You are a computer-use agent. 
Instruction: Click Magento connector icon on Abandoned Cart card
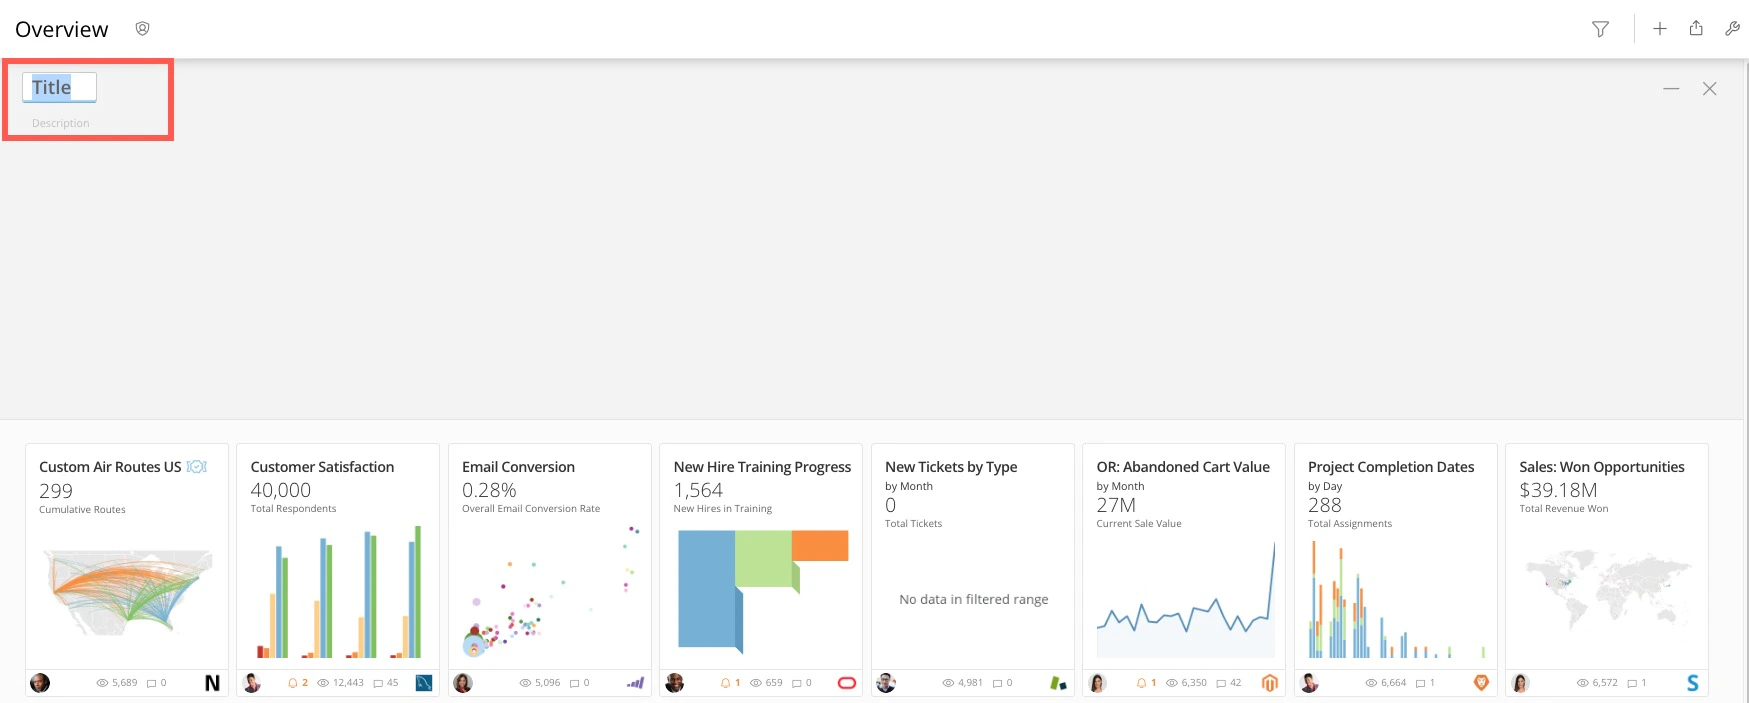(1270, 683)
